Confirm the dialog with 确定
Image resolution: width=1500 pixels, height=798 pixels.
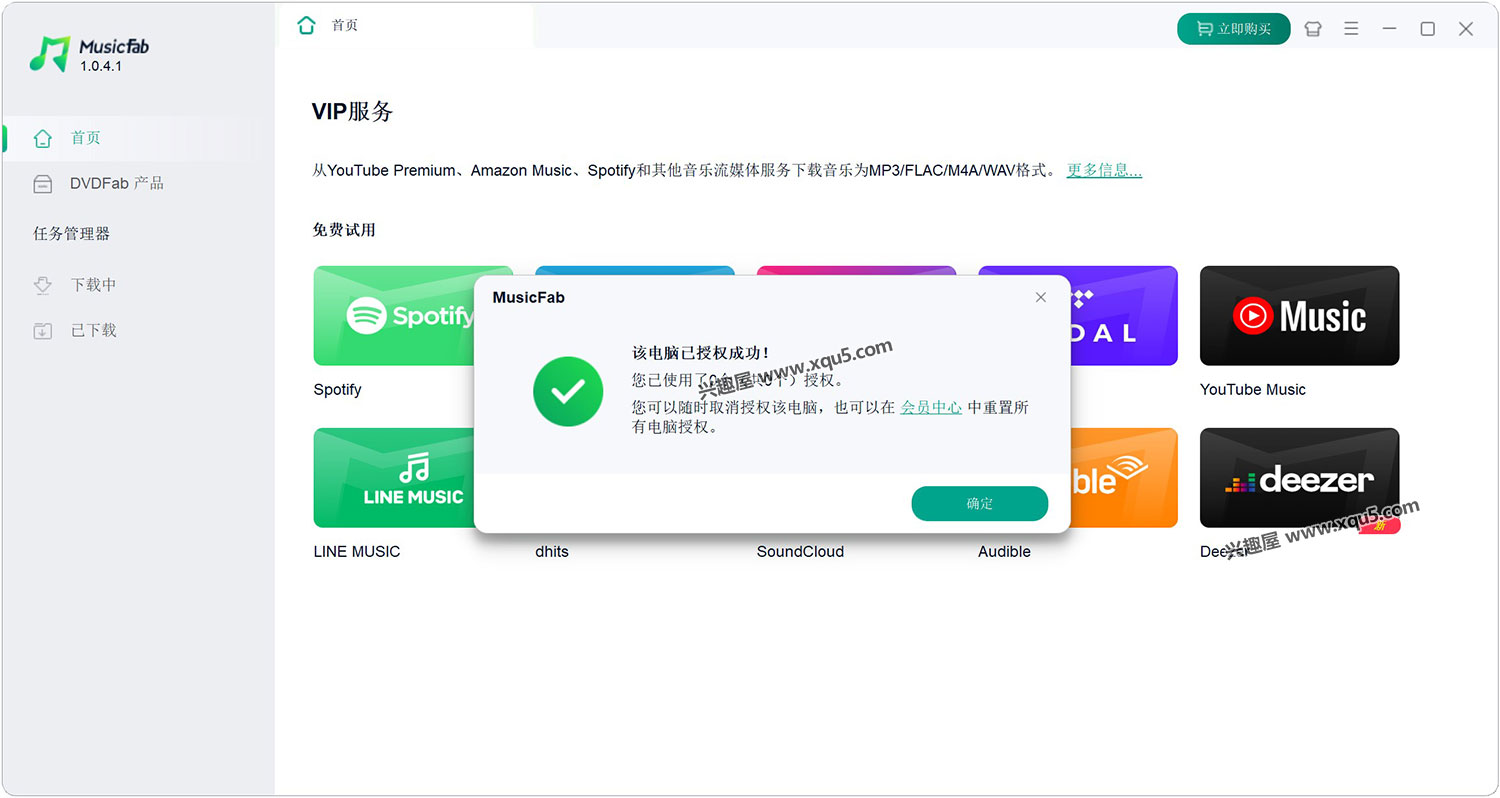(979, 504)
